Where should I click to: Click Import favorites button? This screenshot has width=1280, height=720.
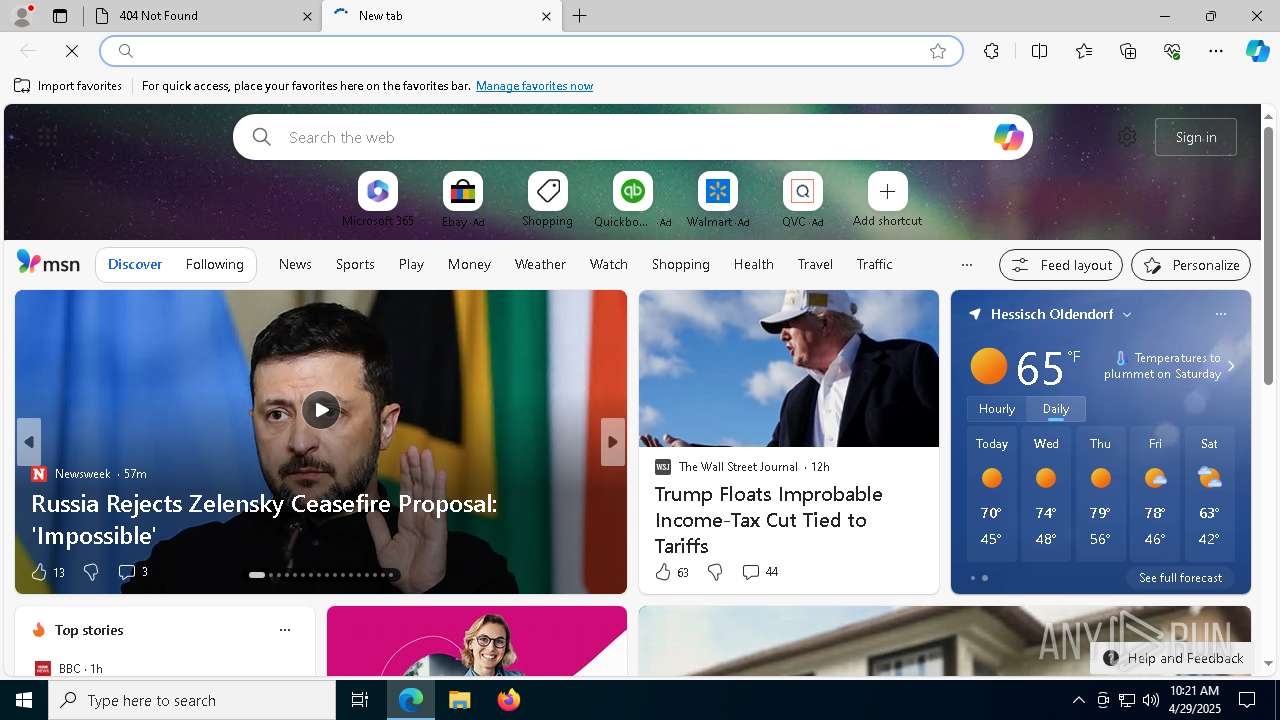click(68, 86)
